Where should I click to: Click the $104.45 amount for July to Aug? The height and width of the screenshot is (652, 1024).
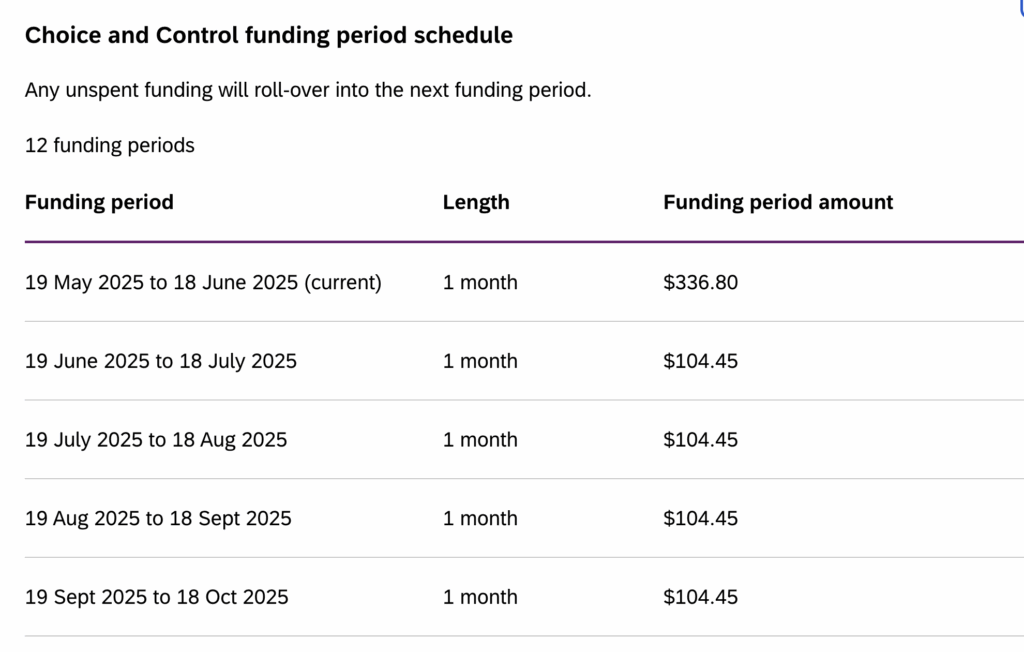[700, 440]
